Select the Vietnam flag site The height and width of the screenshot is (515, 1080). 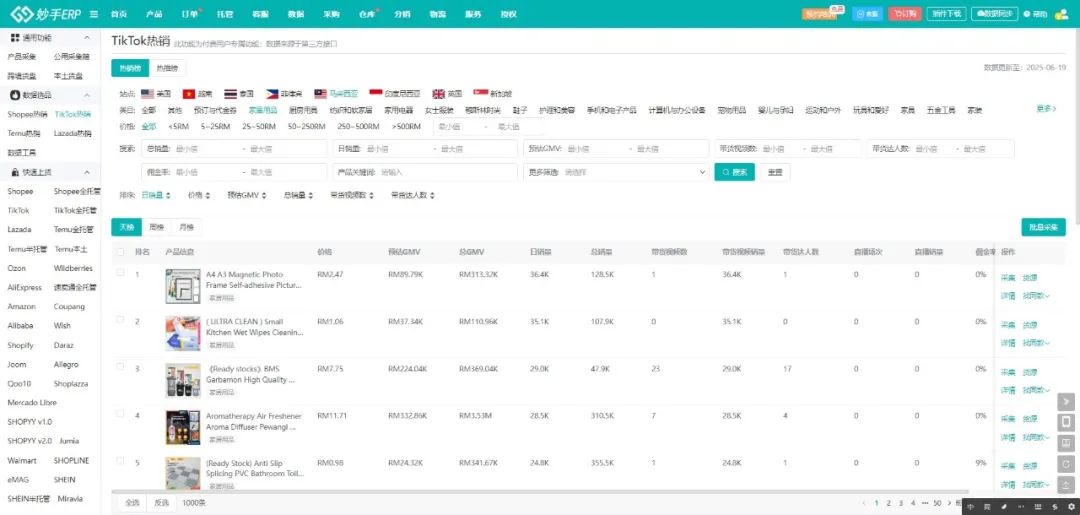(189, 94)
